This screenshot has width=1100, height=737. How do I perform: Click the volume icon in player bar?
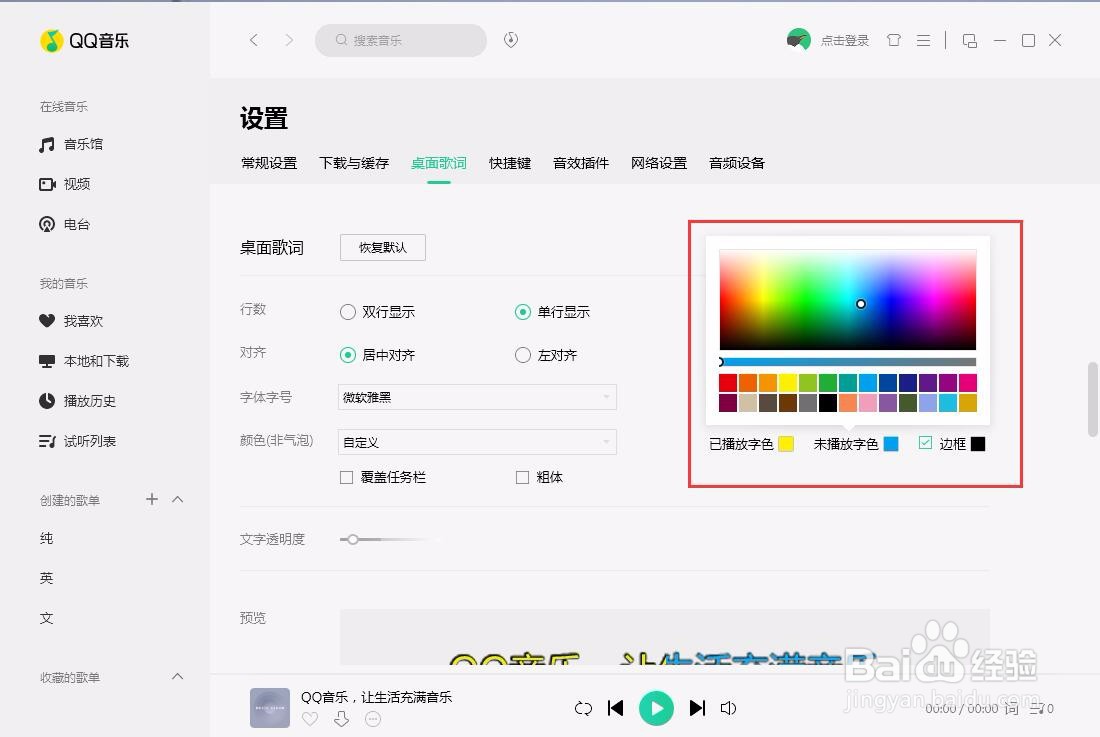[729, 708]
